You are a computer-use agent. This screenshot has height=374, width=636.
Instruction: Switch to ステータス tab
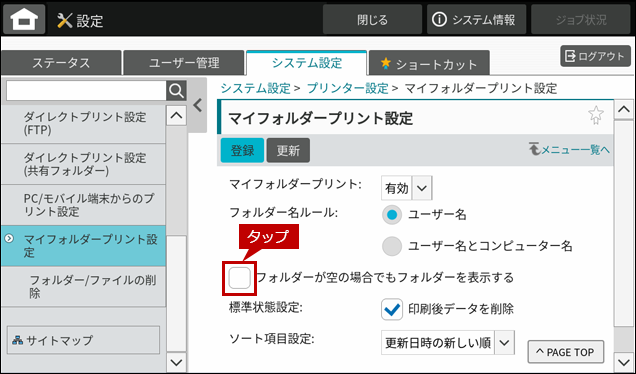point(61,63)
